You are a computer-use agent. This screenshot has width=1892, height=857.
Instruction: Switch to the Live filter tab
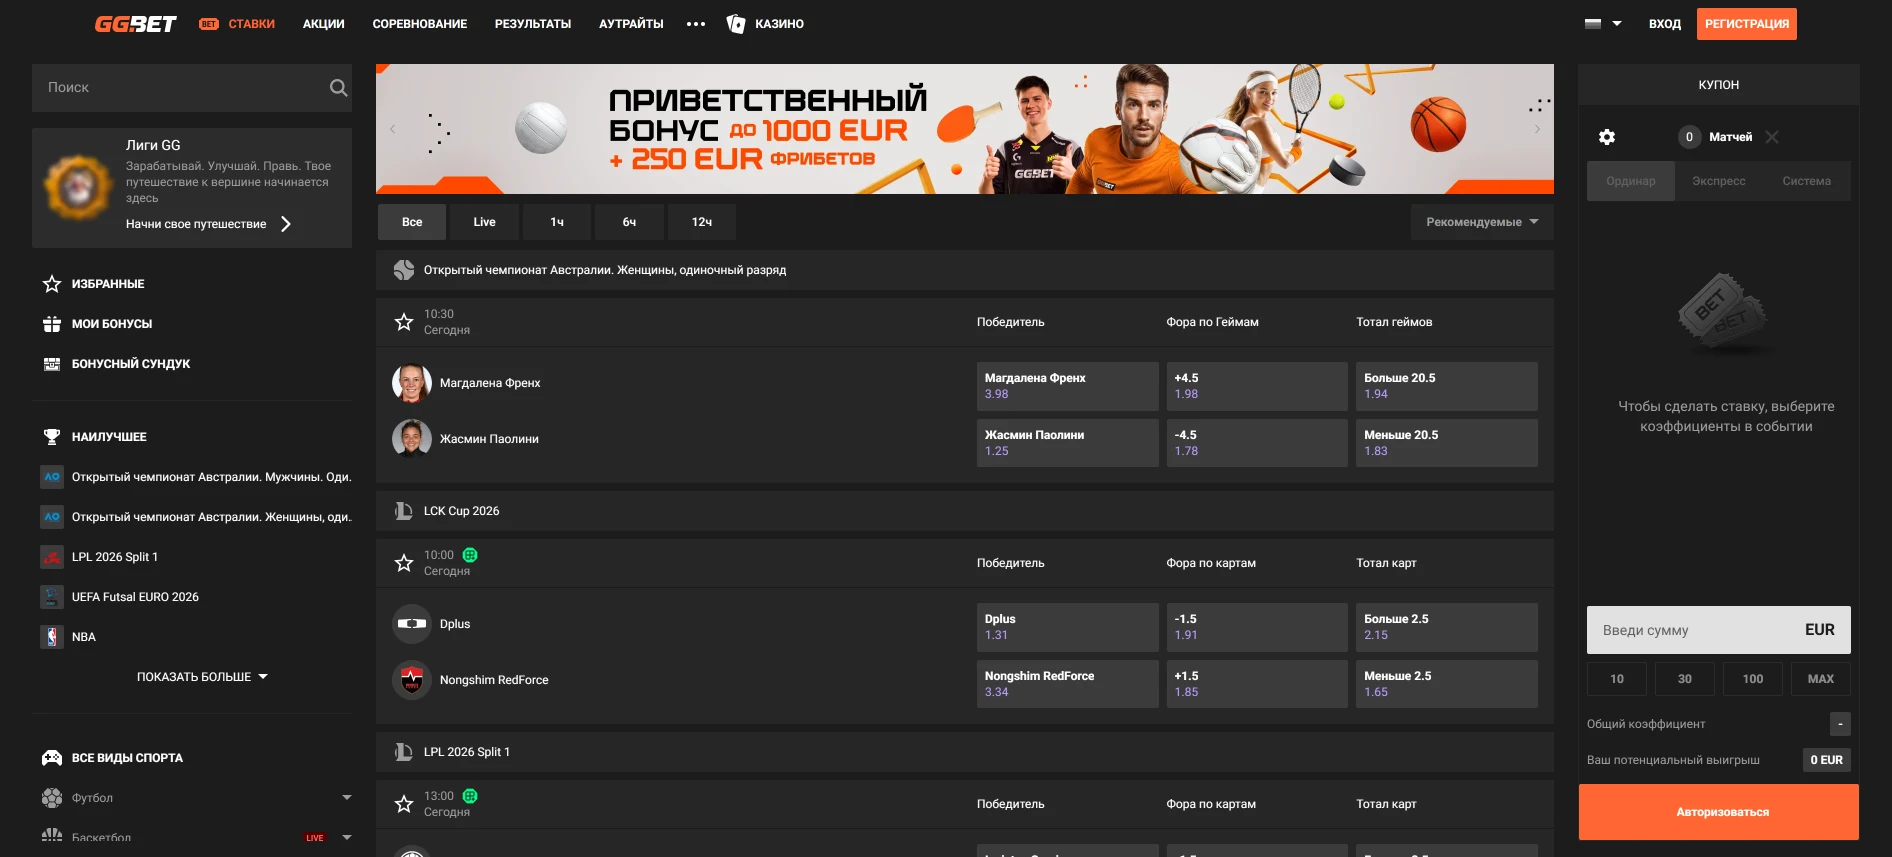tap(484, 222)
